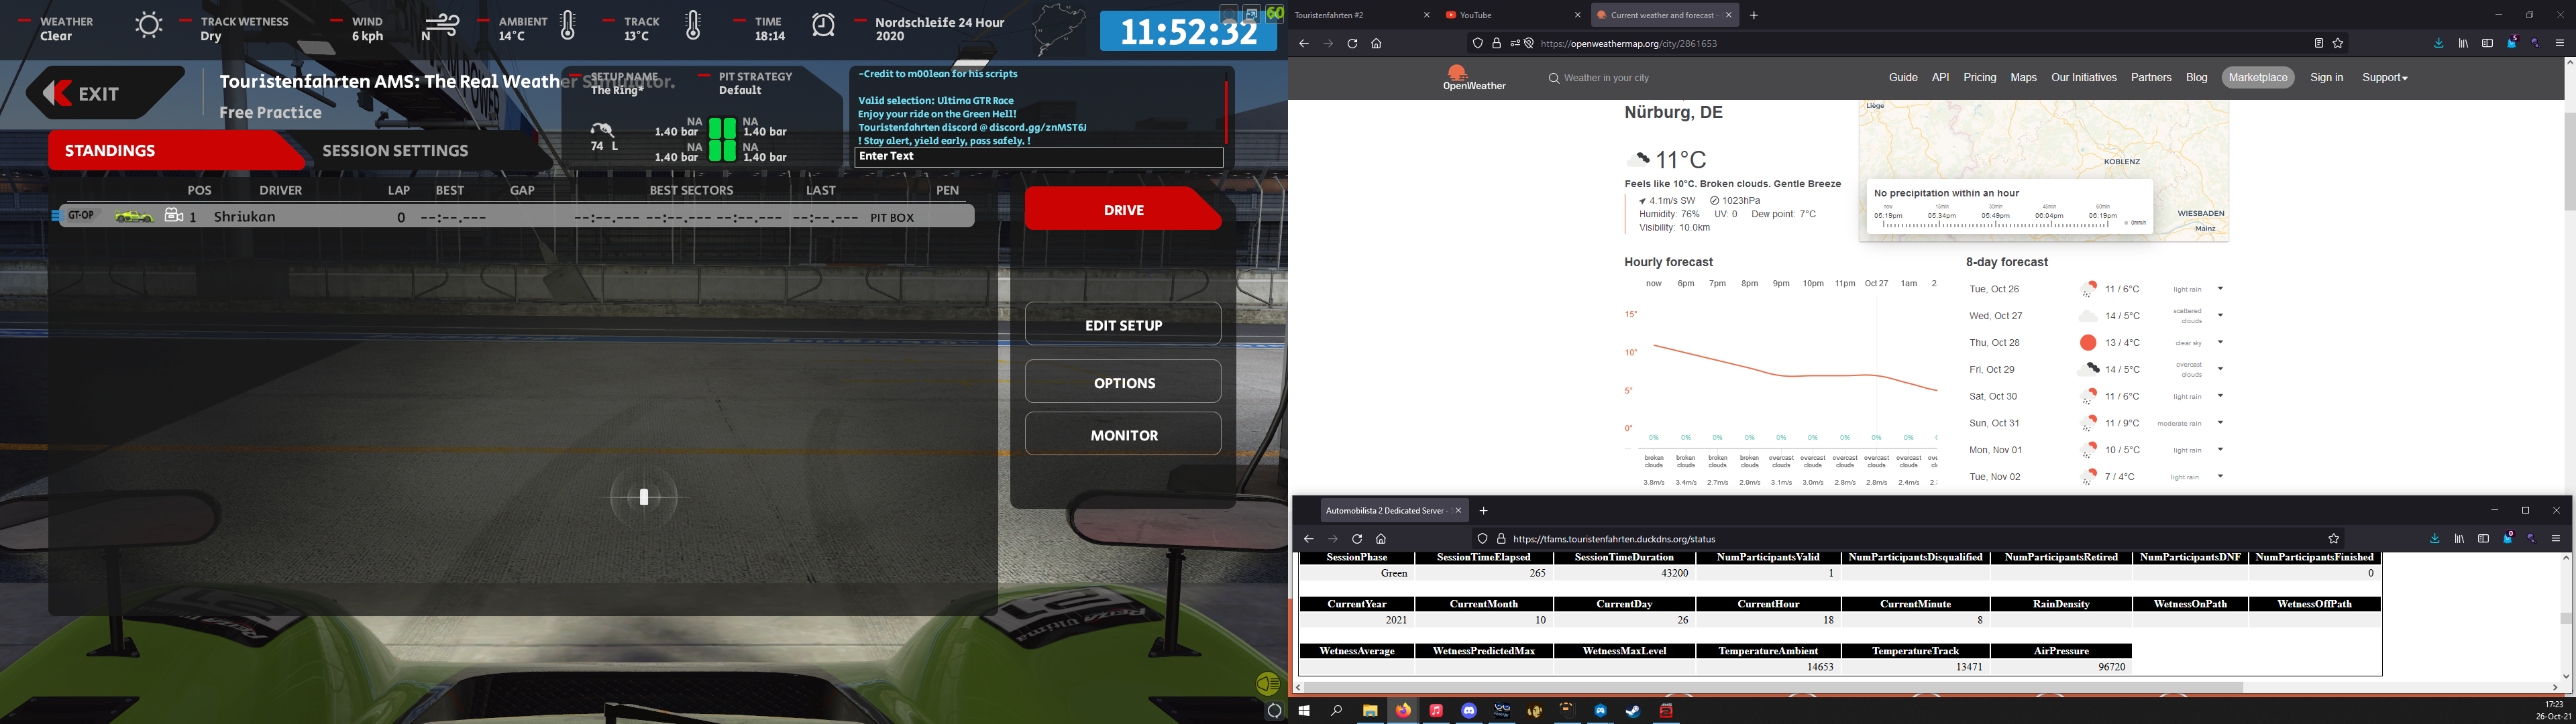
Task: Click the Enter Text chat field
Action: [1038, 157]
